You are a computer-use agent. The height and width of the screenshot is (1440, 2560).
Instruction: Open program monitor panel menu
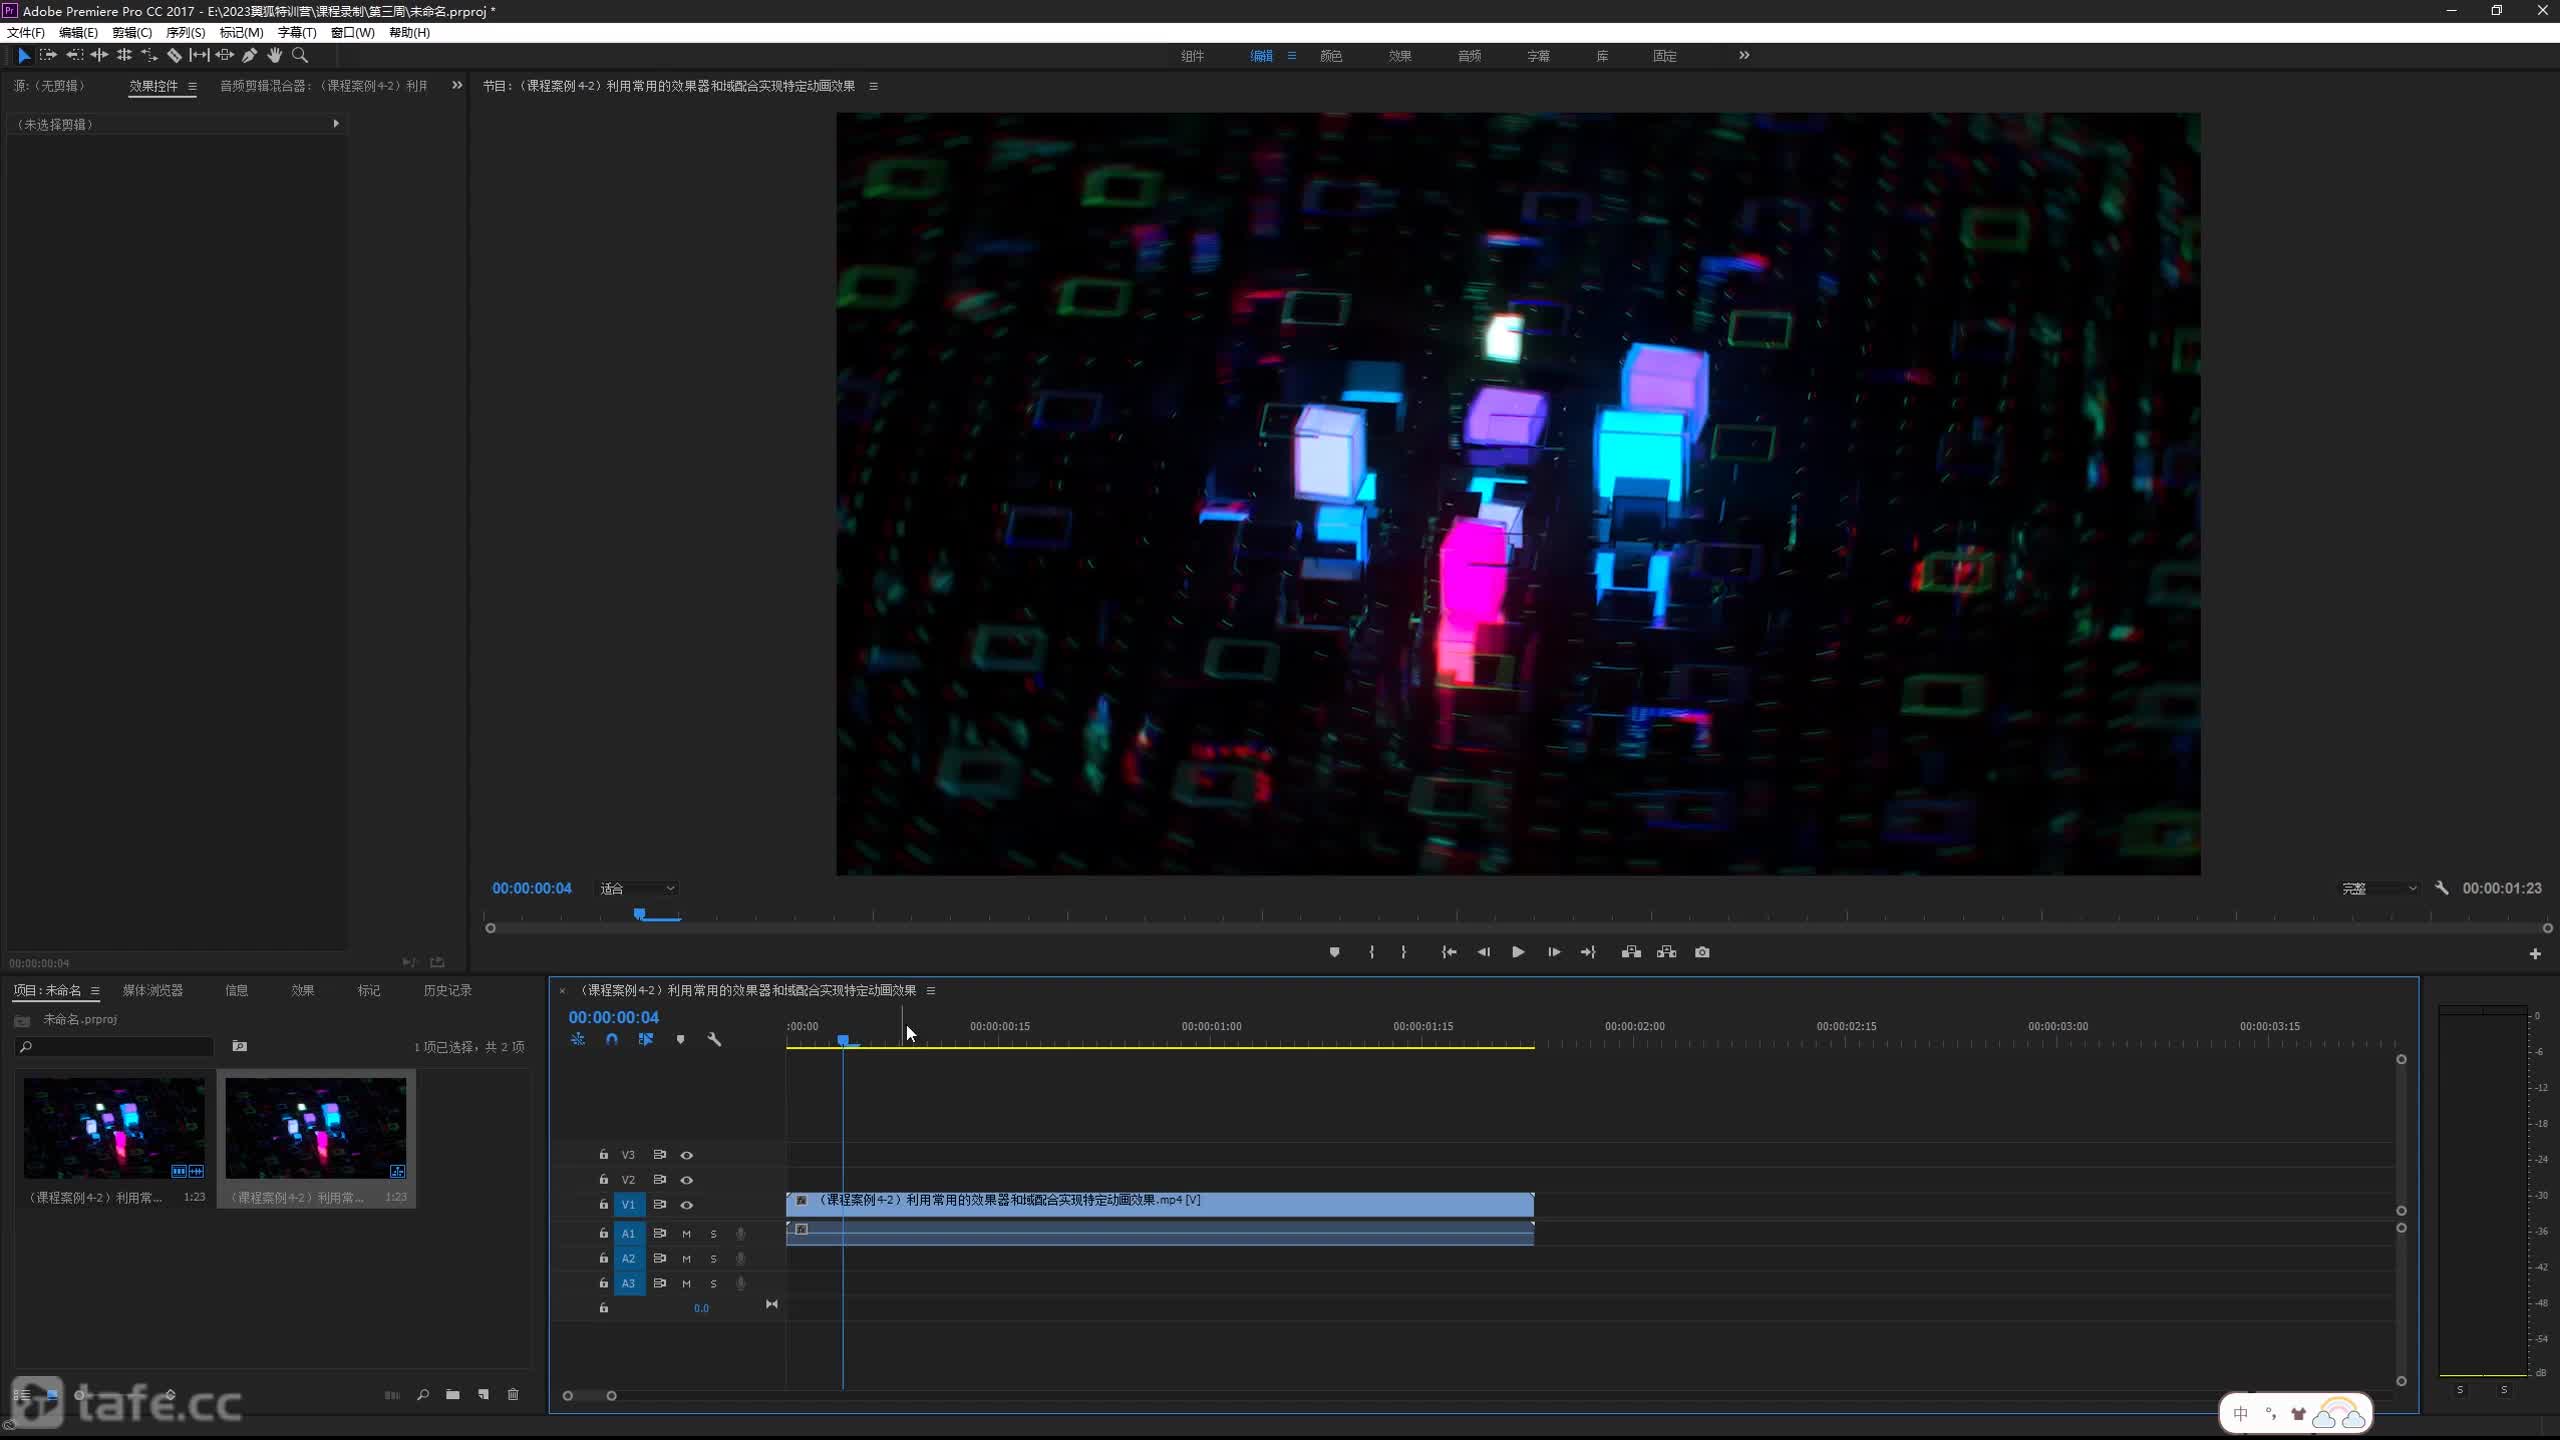click(x=873, y=86)
